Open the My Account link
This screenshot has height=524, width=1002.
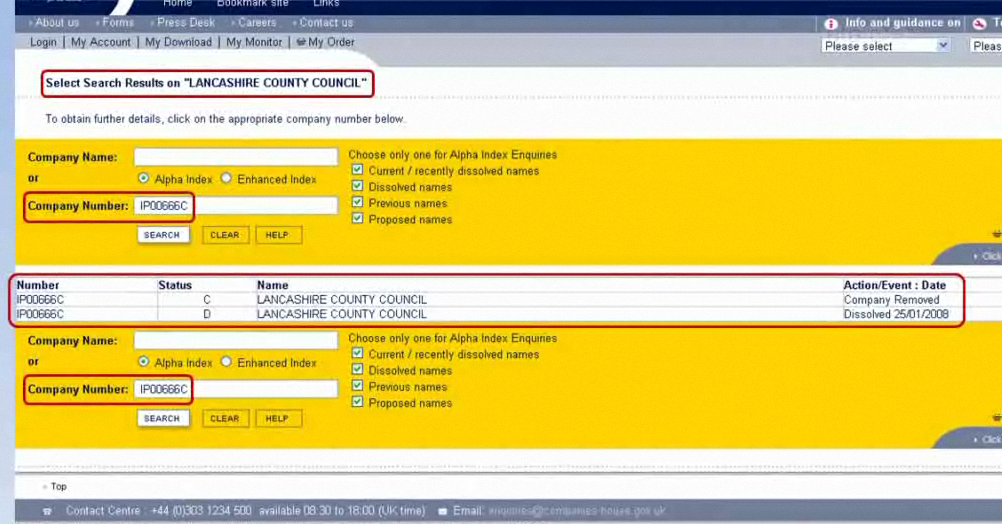101,42
